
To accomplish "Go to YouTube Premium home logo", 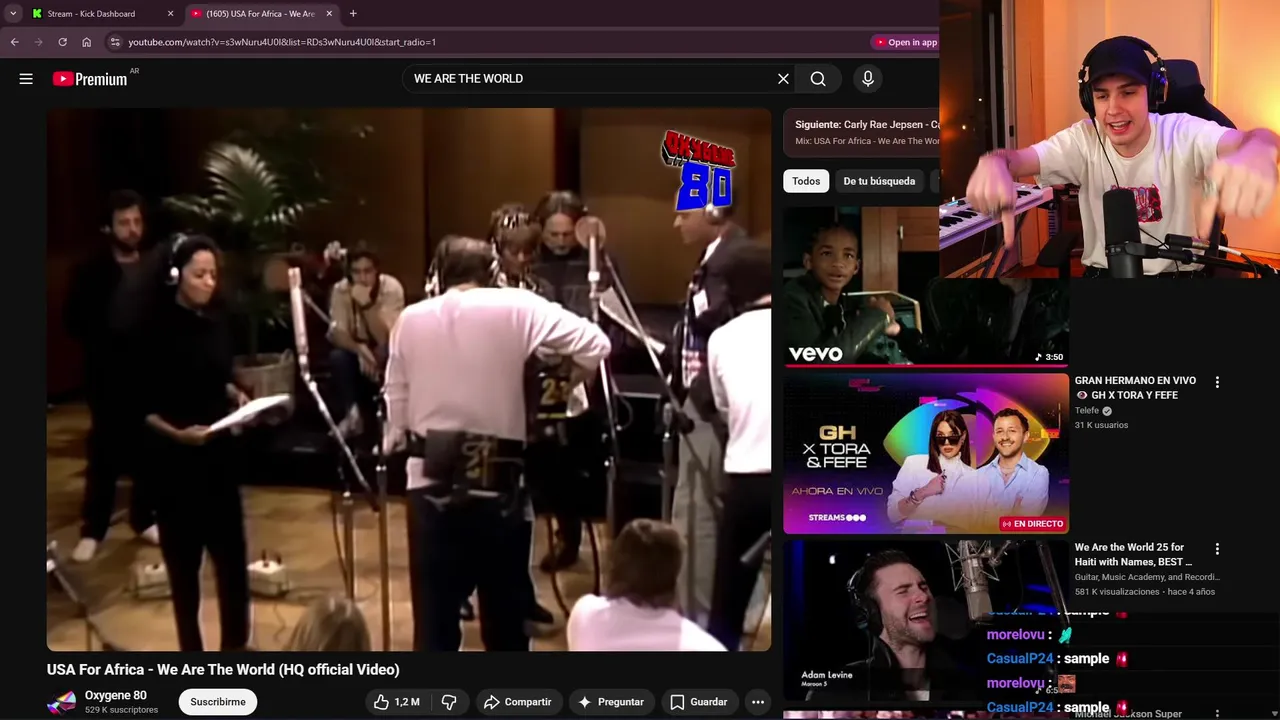I will coord(92,79).
